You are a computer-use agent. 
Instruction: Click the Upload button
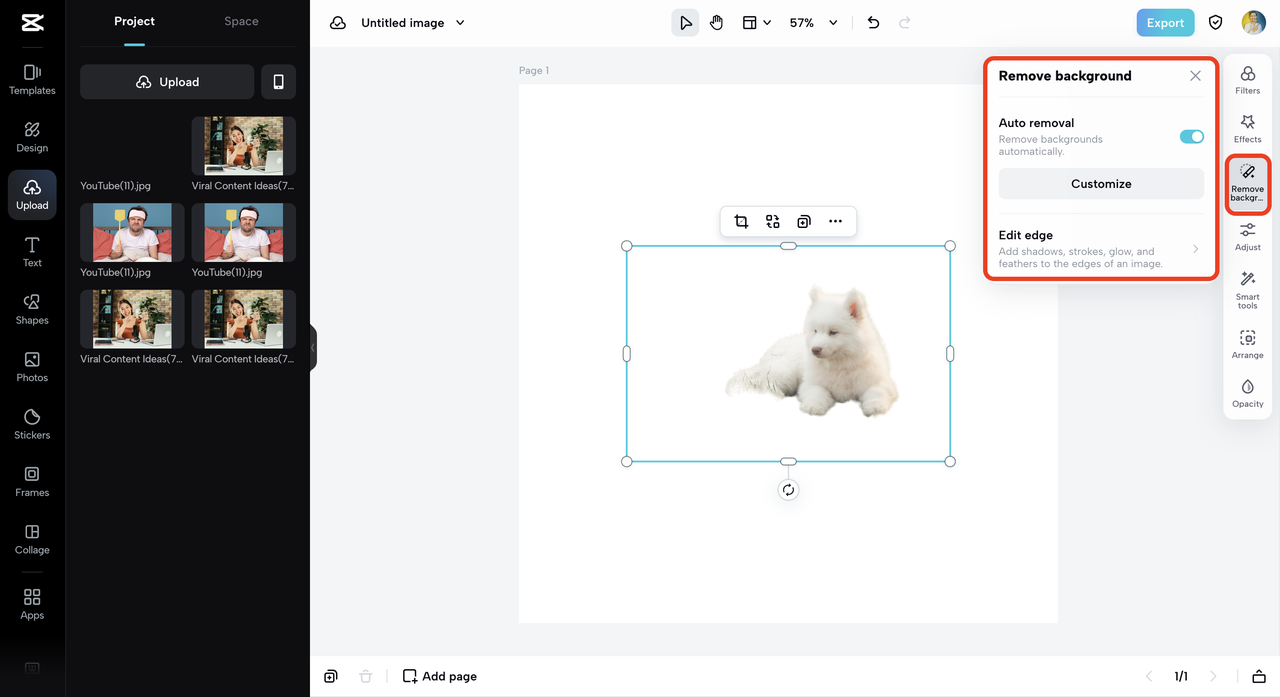(x=167, y=82)
